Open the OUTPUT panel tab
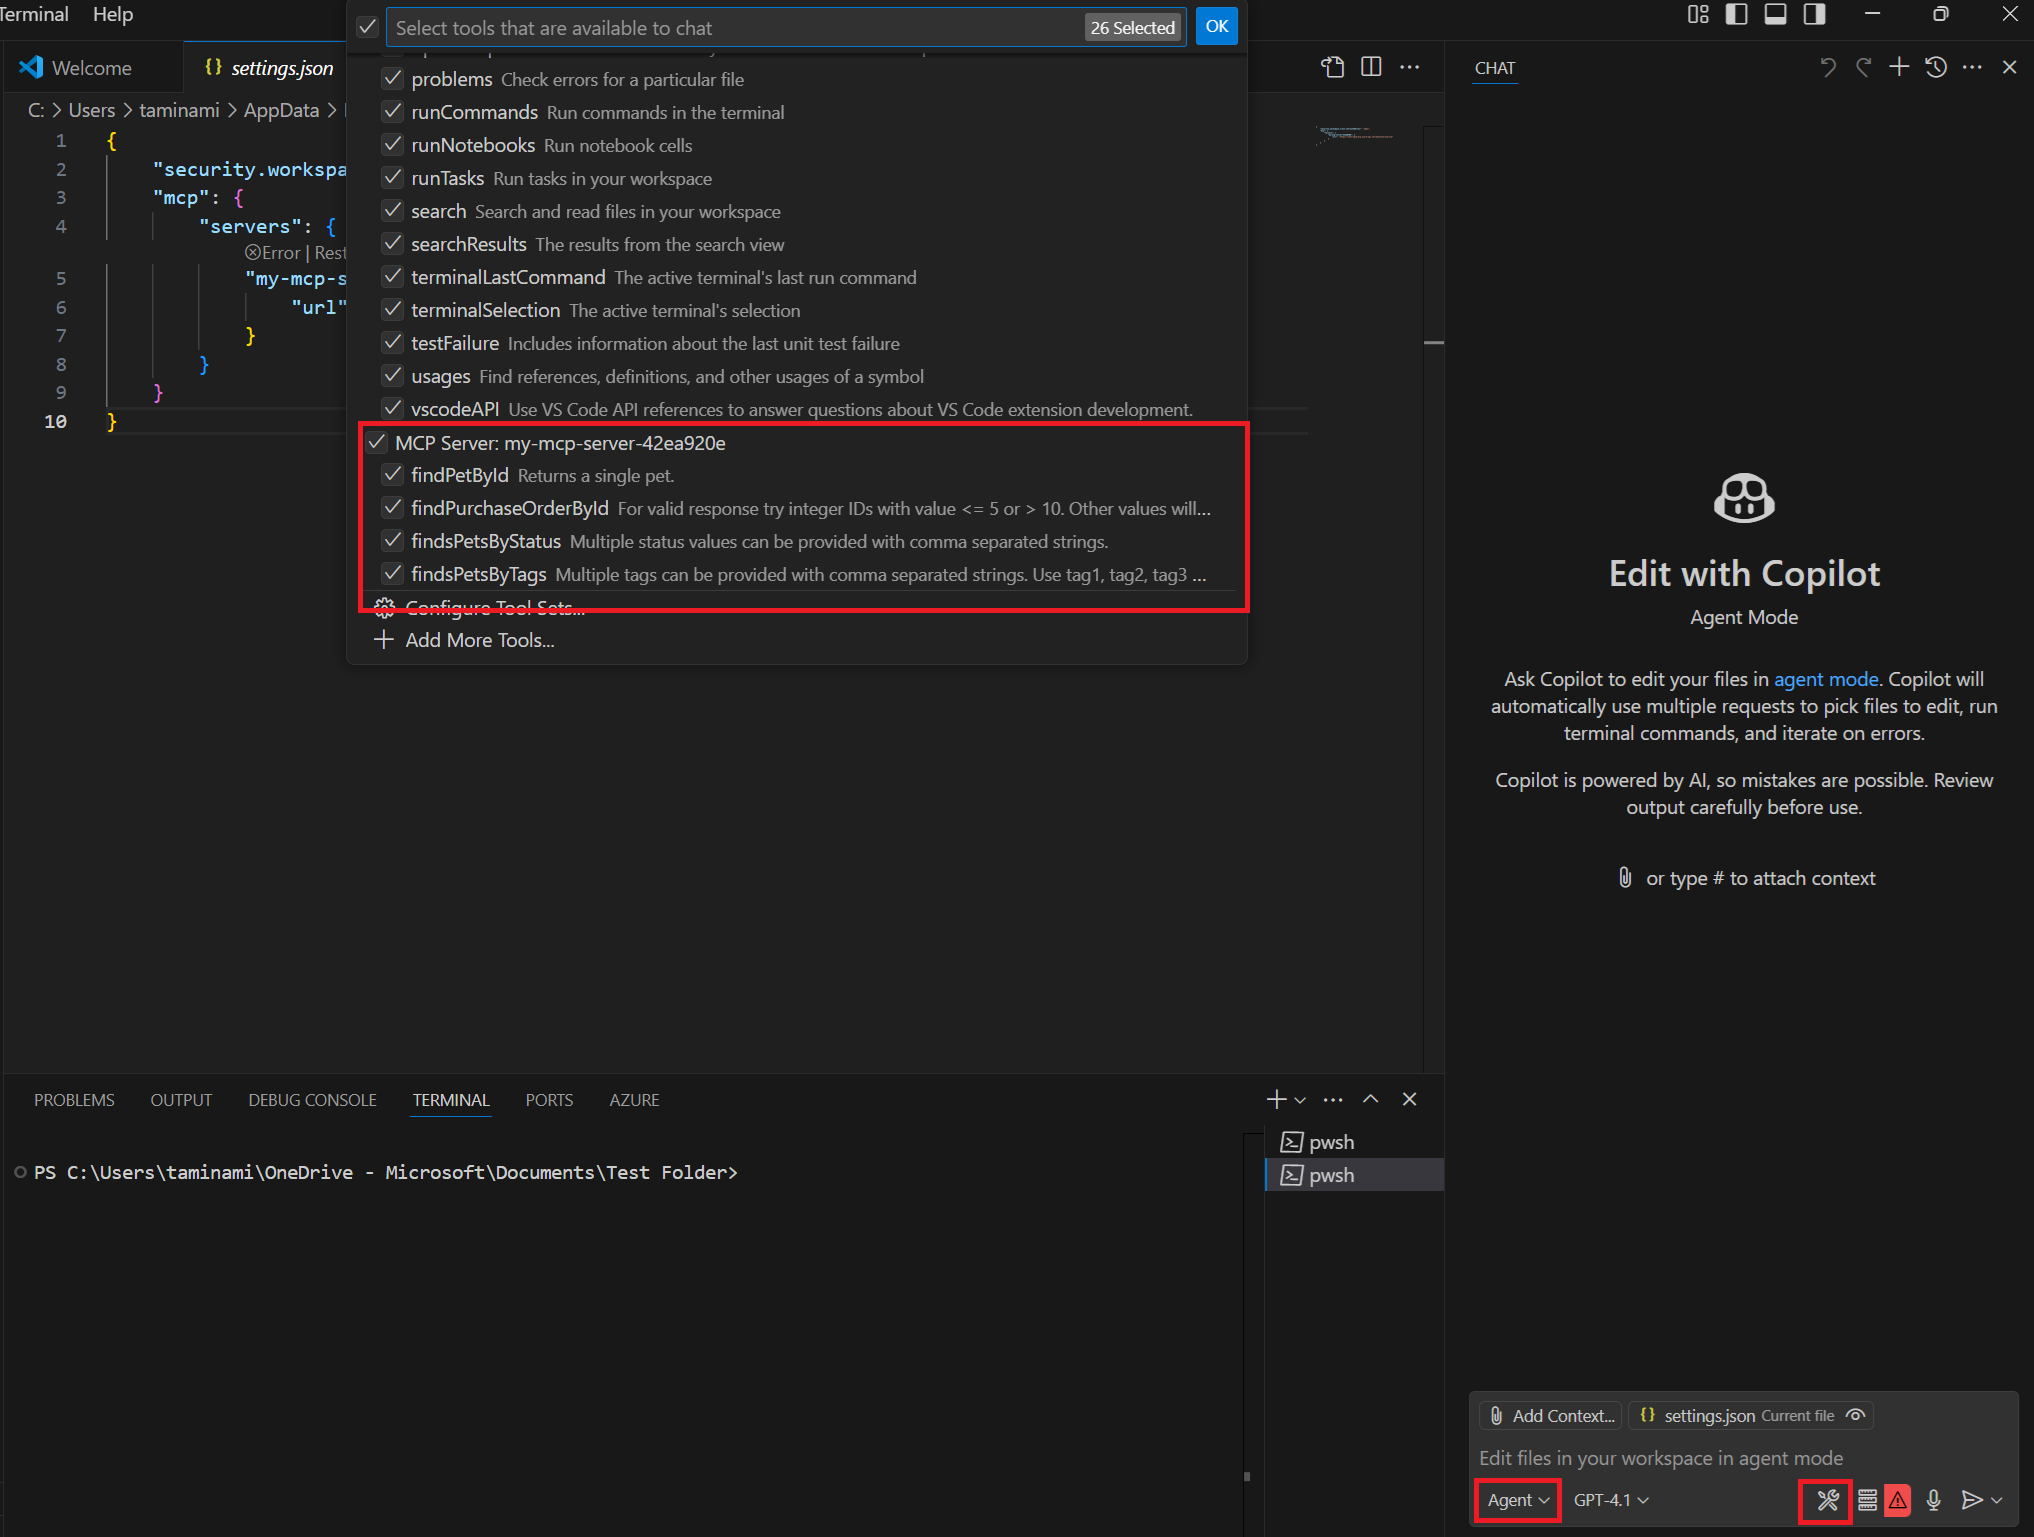This screenshot has height=1537, width=2034. [x=181, y=1099]
